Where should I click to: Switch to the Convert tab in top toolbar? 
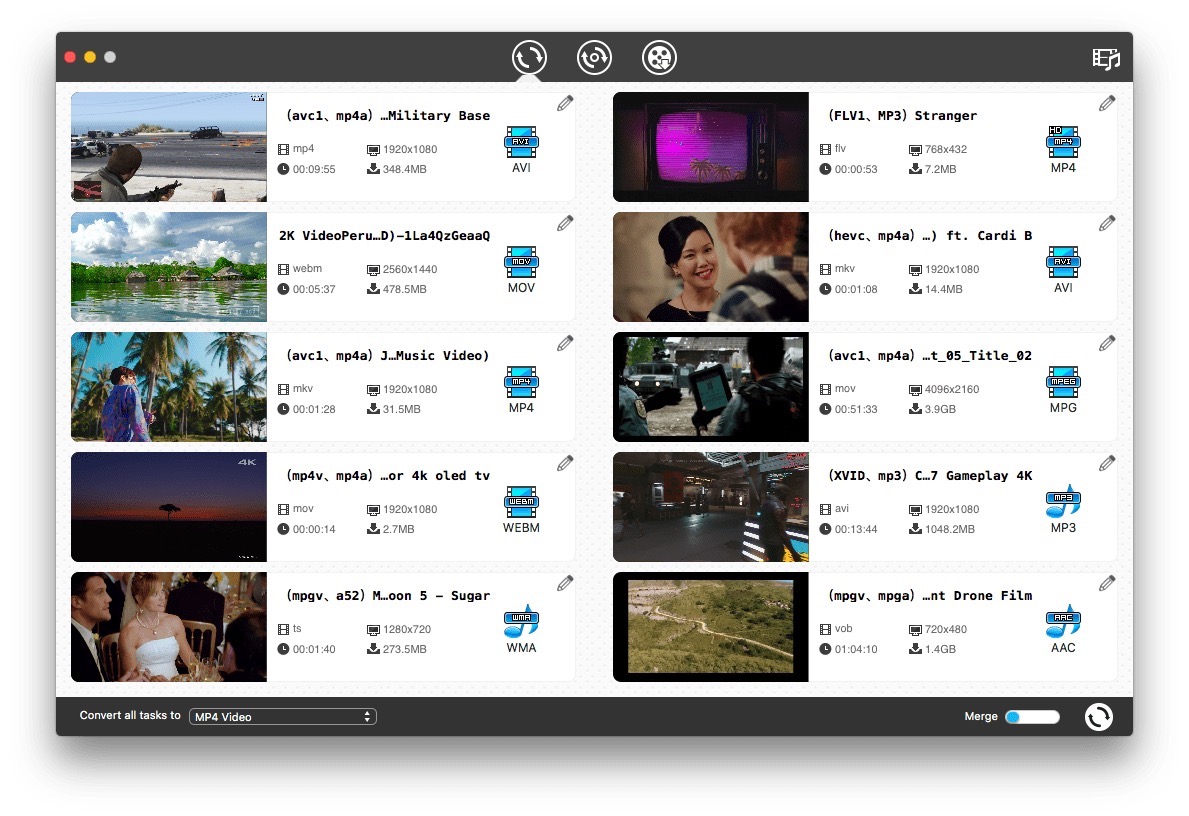tap(529, 57)
